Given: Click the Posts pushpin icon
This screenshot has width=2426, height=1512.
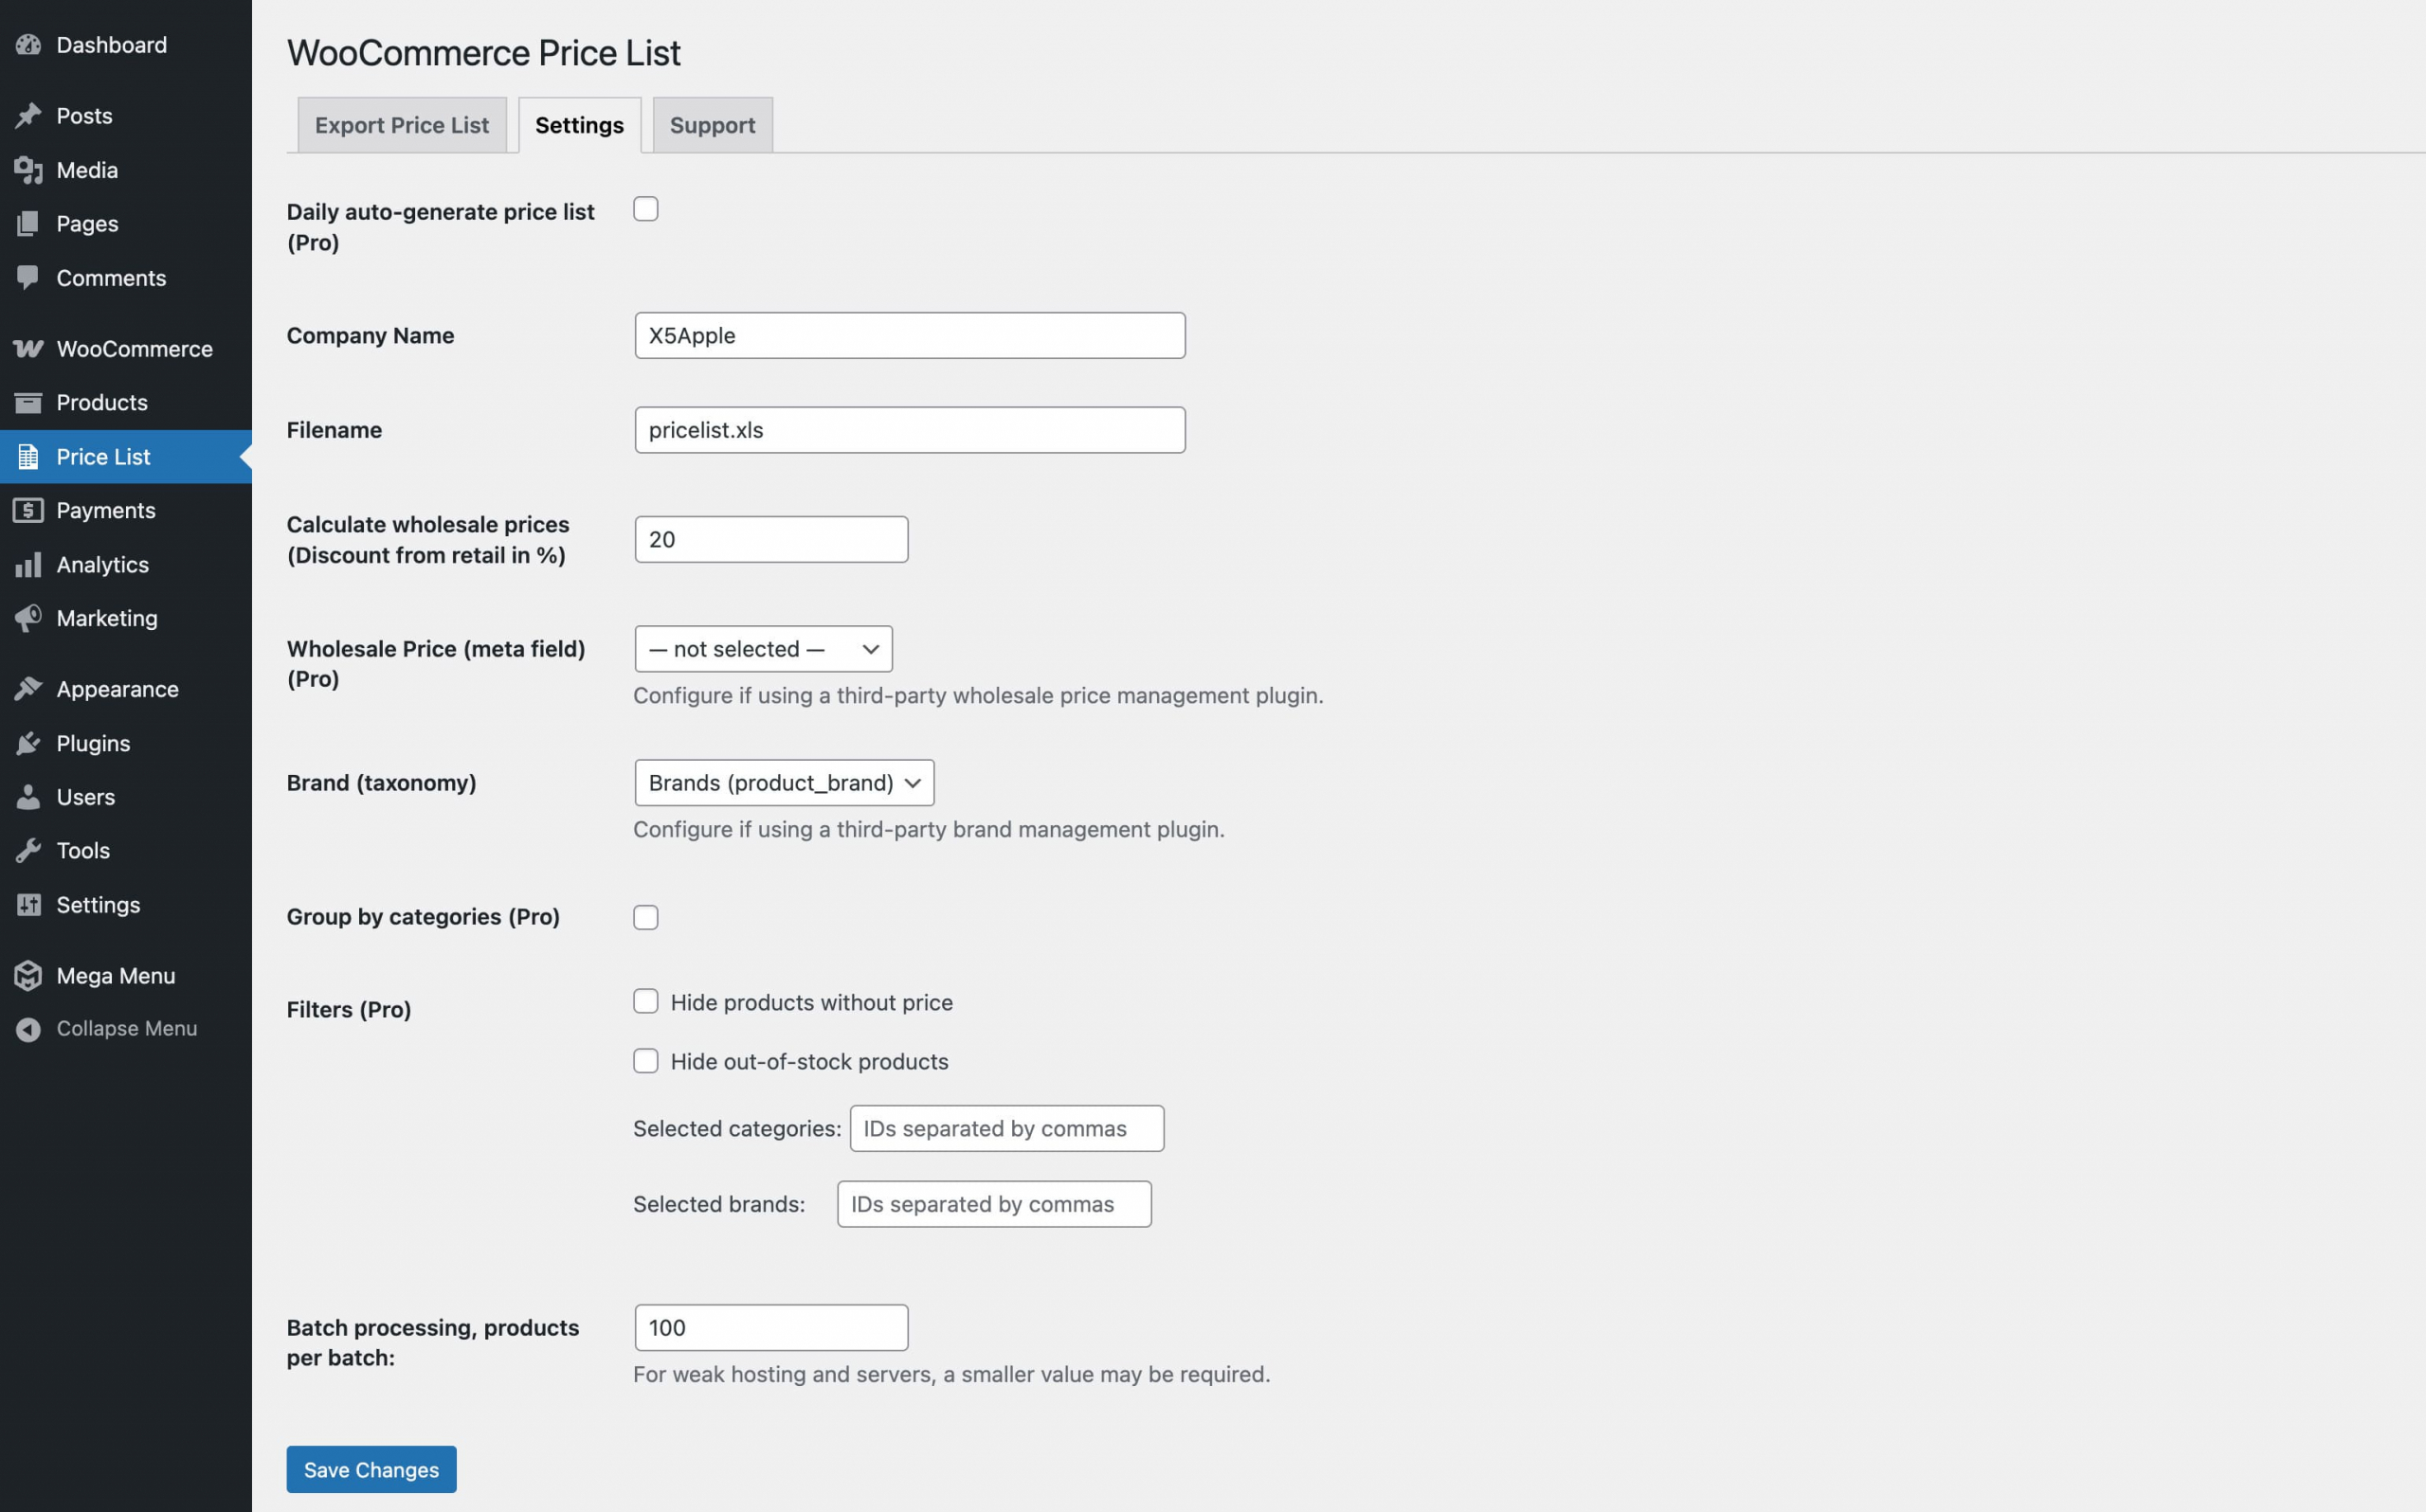Looking at the screenshot, I should point(28,116).
